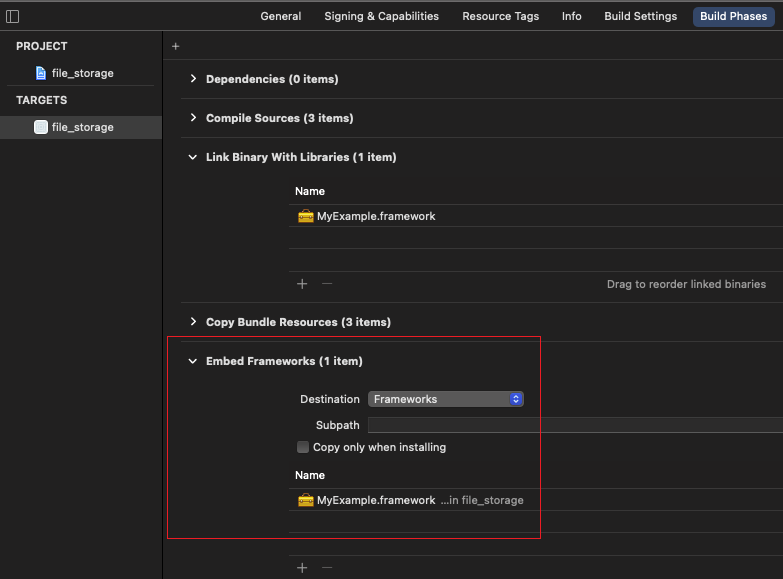This screenshot has height=579, width=783.
Task: Expand the Dependencies section
Action: [x=193, y=79]
